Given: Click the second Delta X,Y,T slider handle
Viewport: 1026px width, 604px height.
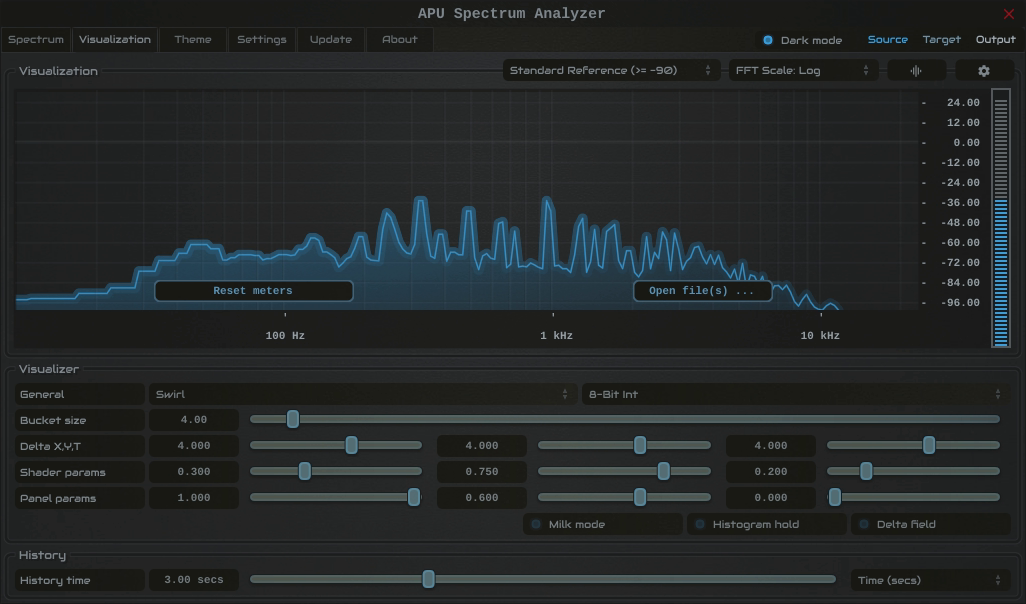Looking at the screenshot, I should [x=640, y=446].
